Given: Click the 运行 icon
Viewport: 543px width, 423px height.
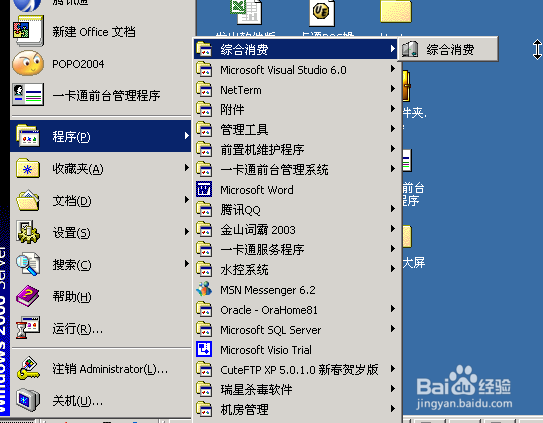Looking at the screenshot, I should pos(28,327).
